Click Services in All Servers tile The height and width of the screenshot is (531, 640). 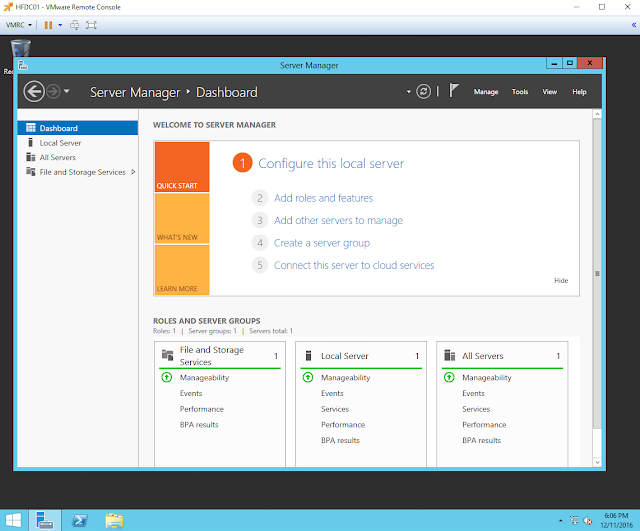tap(476, 409)
